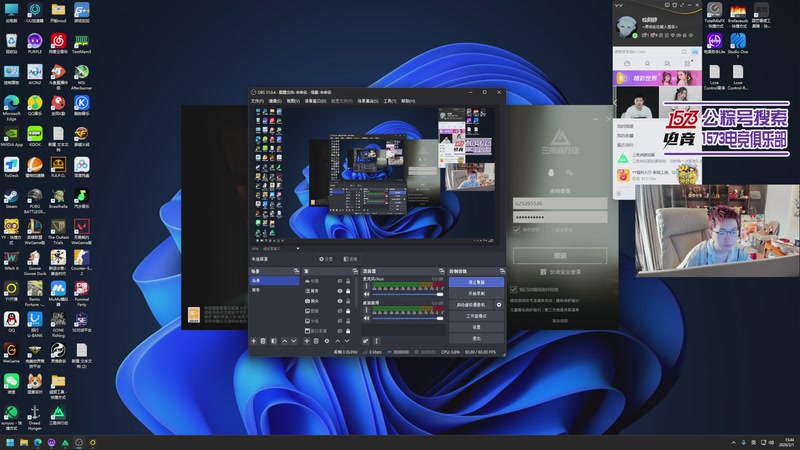The height and width of the screenshot is (450, 800).
Task: Open Studio One shortcut at desktop top right
Action: tap(738, 43)
